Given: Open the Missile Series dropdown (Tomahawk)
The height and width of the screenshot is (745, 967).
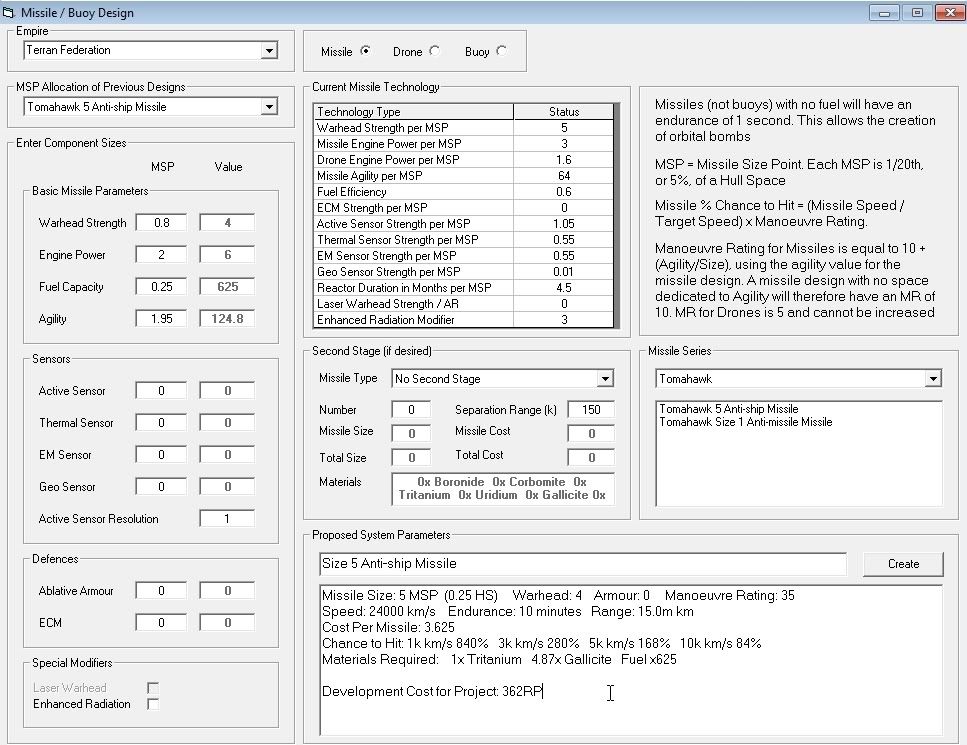Looking at the screenshot, I should click(x=933, y=379).
